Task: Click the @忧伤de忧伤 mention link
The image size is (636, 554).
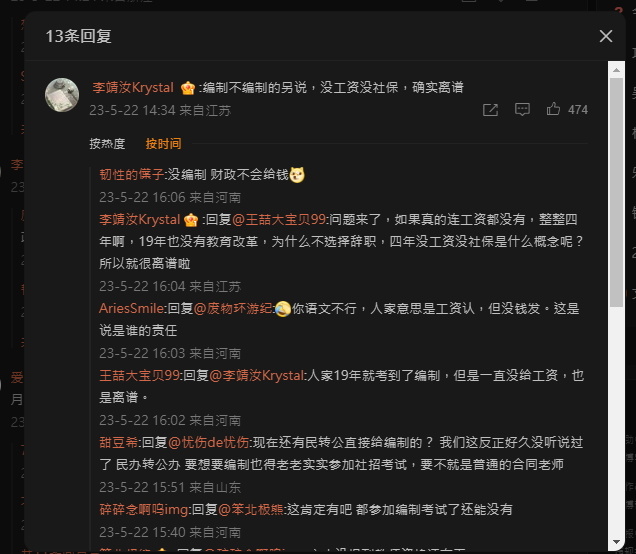Action: click(x=208, y=442)
